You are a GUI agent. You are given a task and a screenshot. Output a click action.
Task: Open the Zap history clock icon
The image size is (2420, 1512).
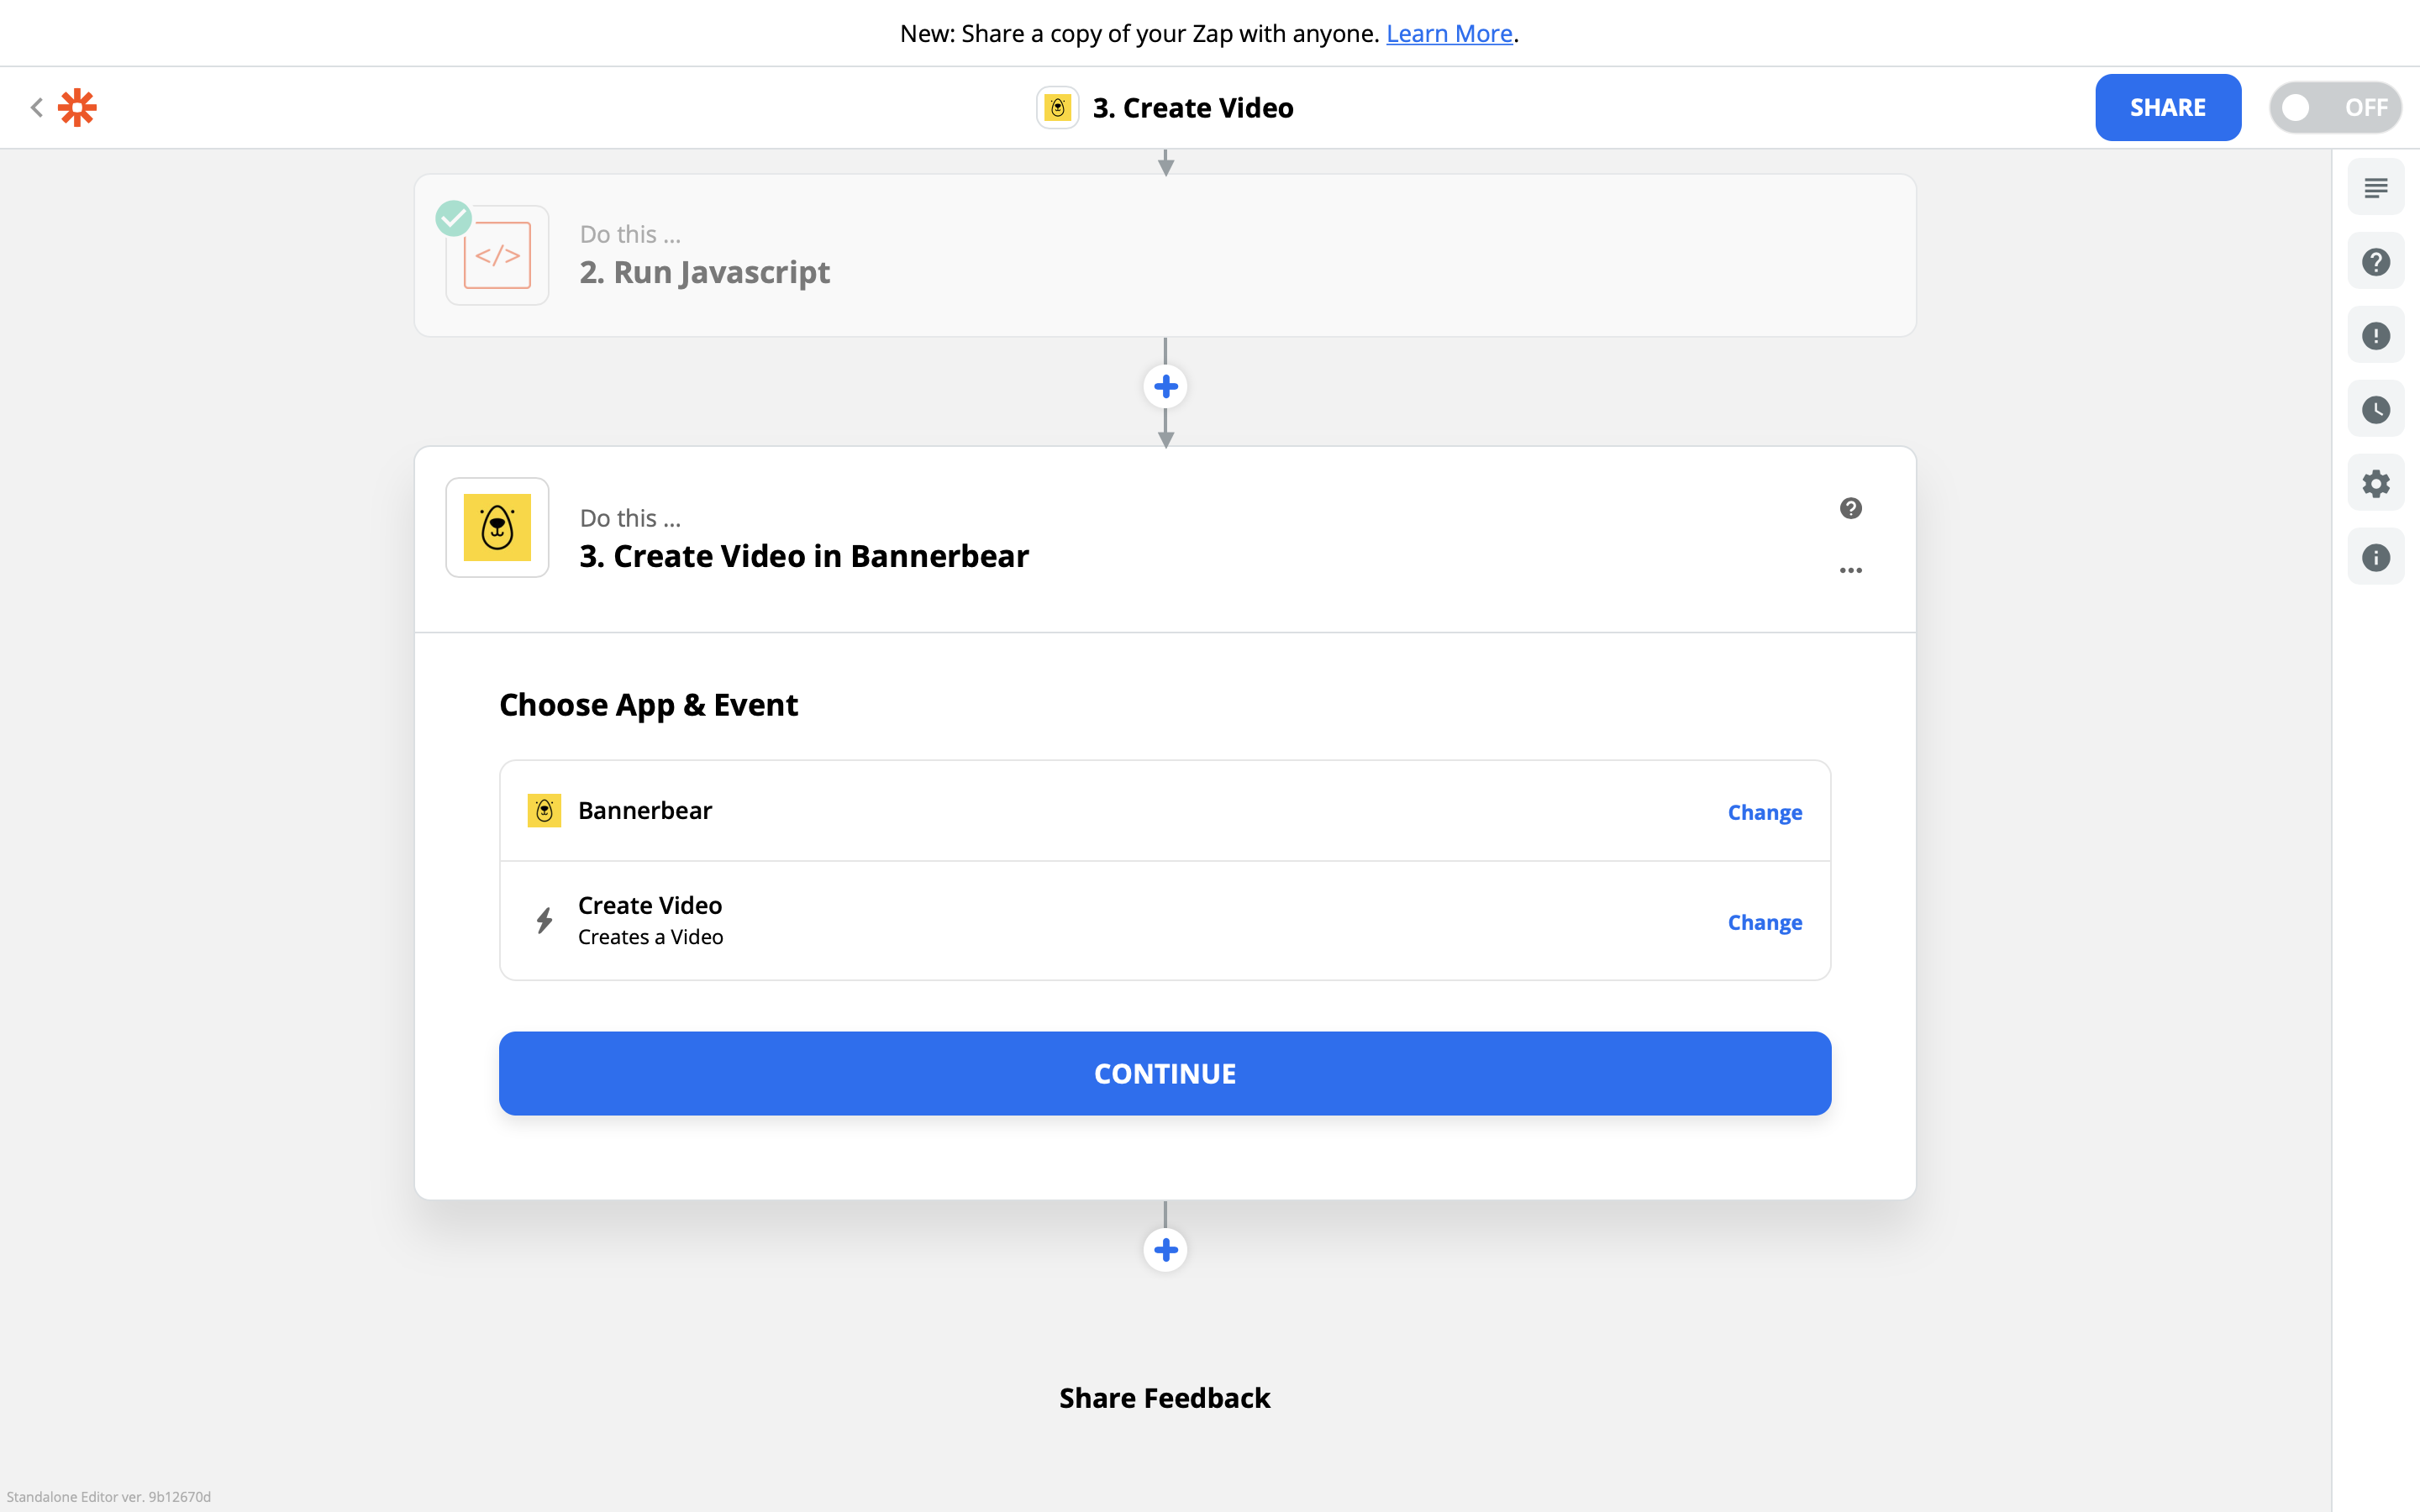pos(2376,410)
